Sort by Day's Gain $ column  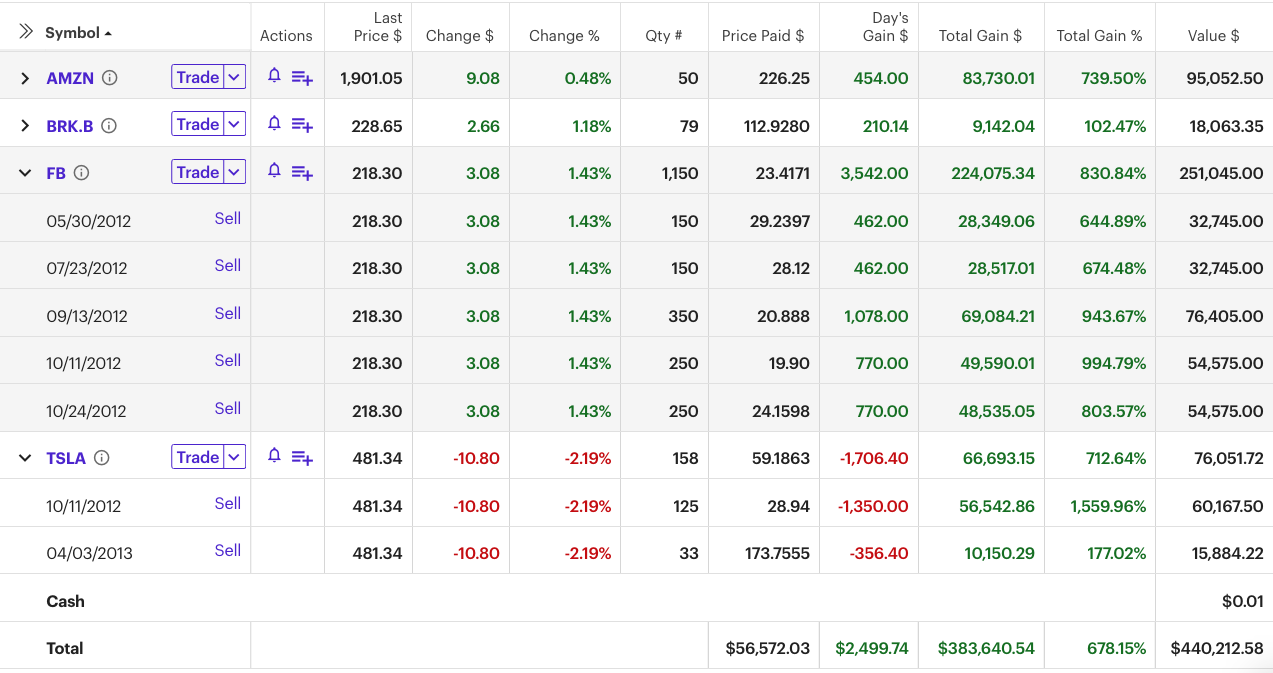tap(886, 27)
